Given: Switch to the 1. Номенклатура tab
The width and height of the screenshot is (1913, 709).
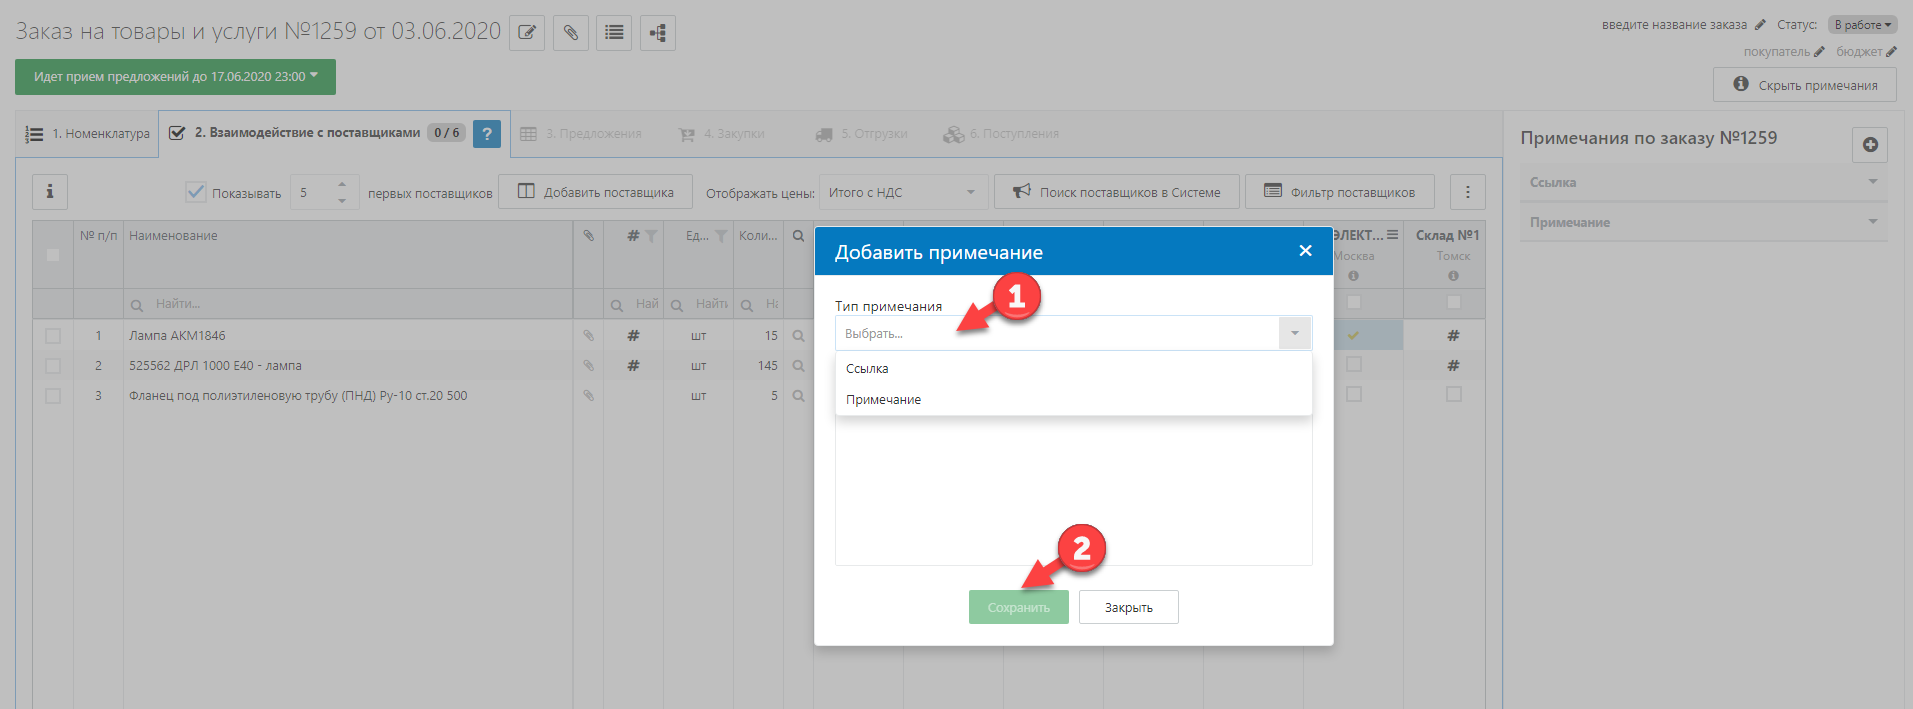Looking at the screenshot, I should 88,134.
